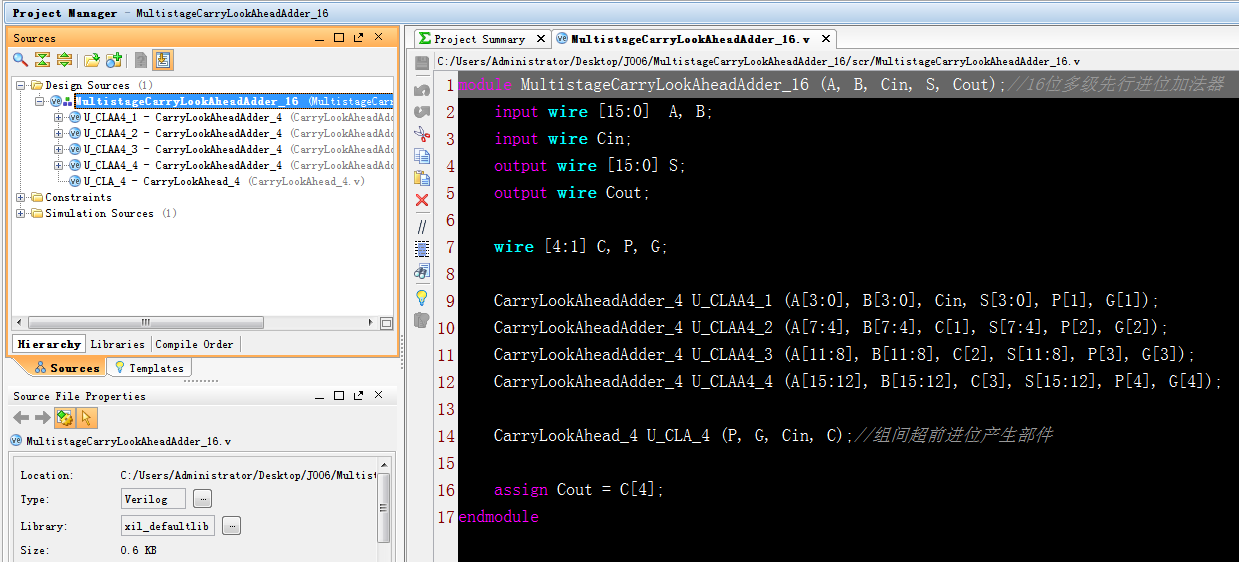Screen dimensions: 1239x562
Task: Click the Sources scrollbar left arrow
Action: (18, 323)
